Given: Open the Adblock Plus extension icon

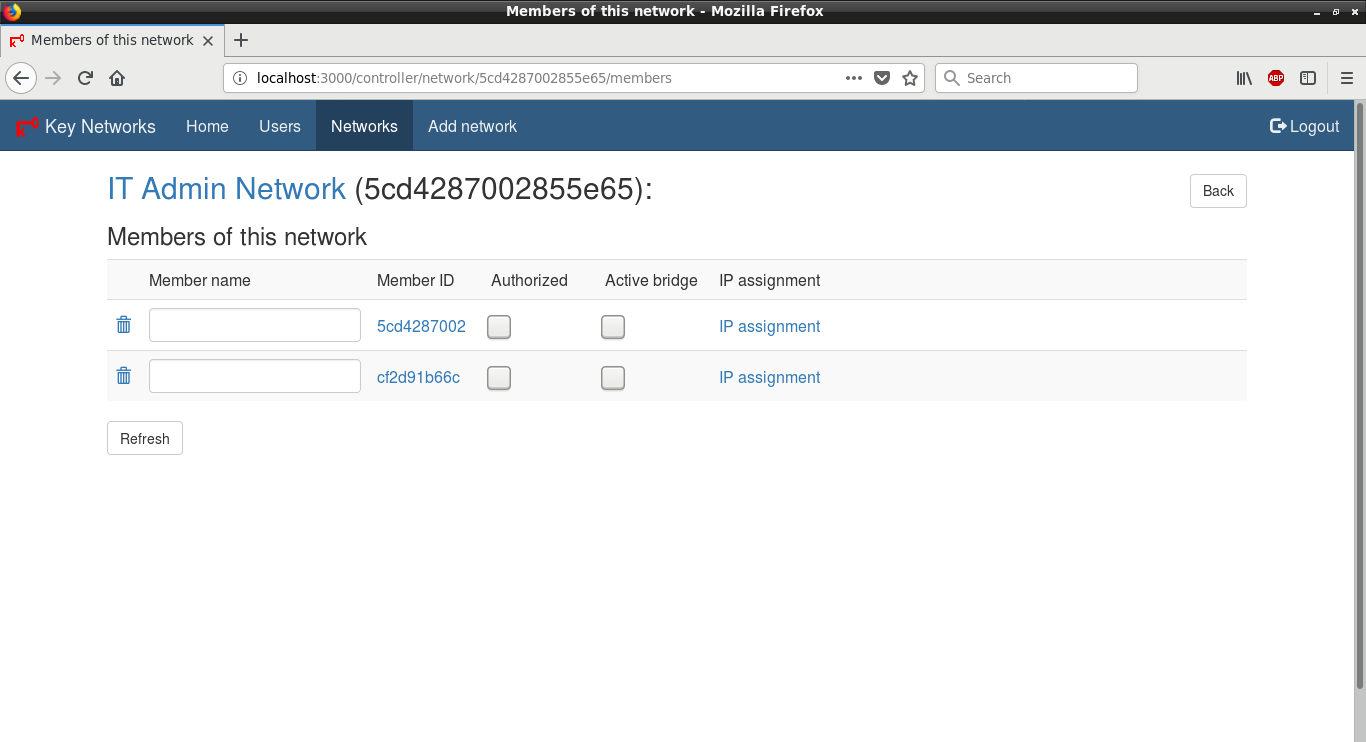Looking at the screenshot, I should tap(1276, 78).
